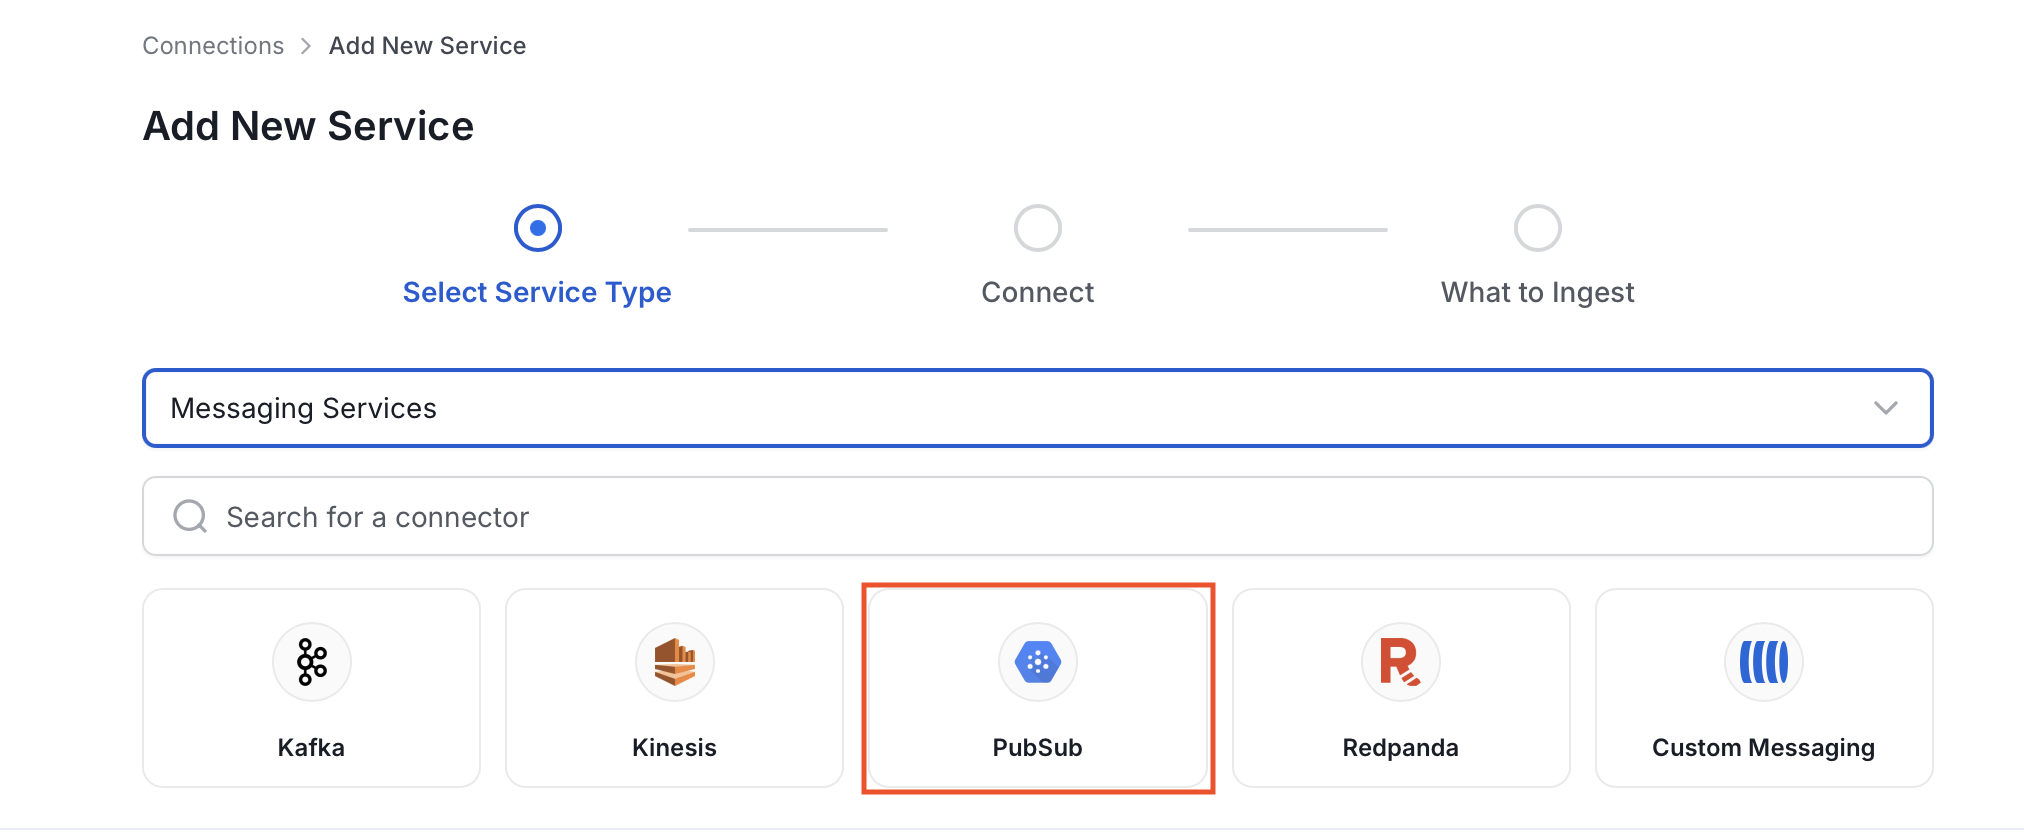
Task: Open the Messaging Services category selector
Action: pos(1038,408)
